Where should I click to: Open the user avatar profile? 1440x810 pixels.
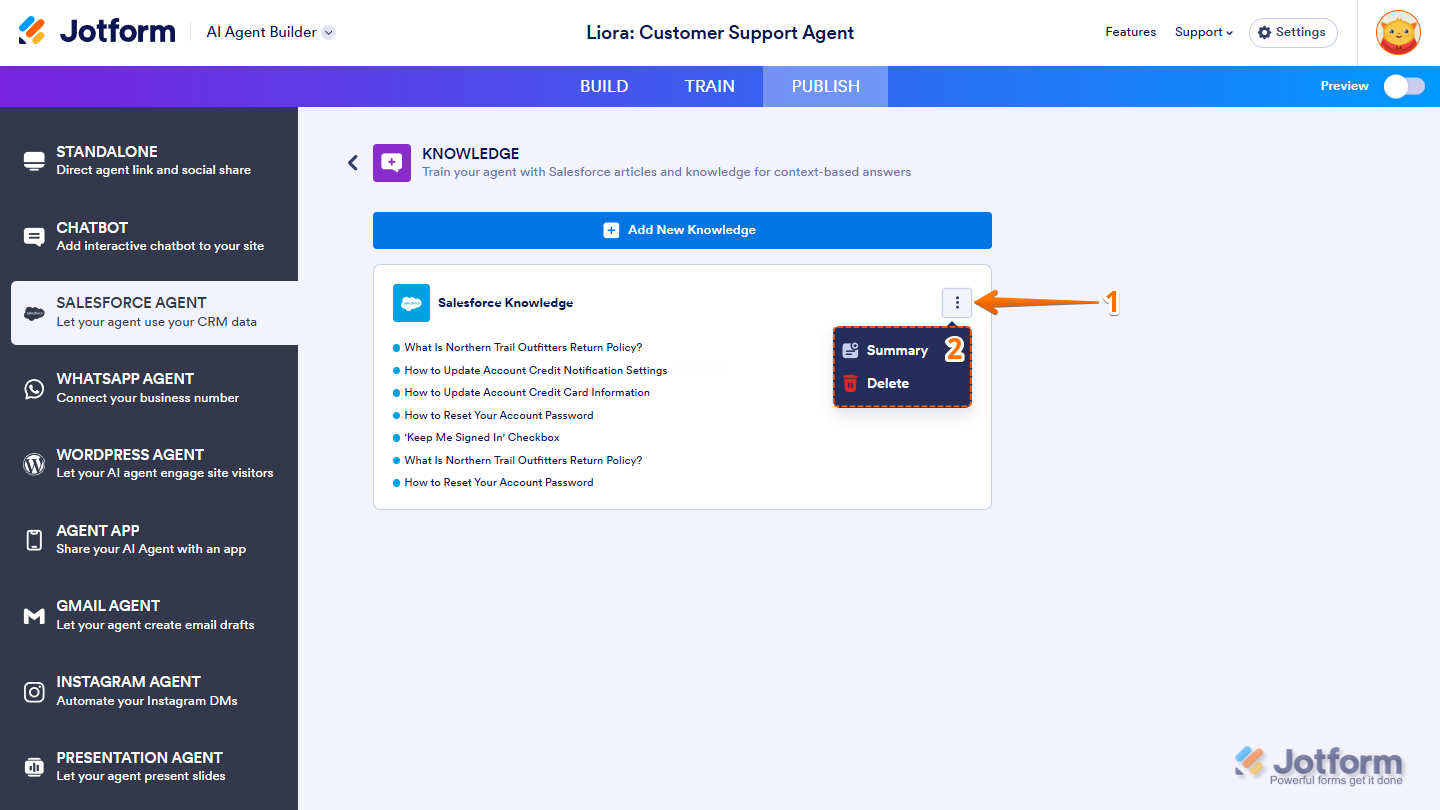tap(1398, 32)
